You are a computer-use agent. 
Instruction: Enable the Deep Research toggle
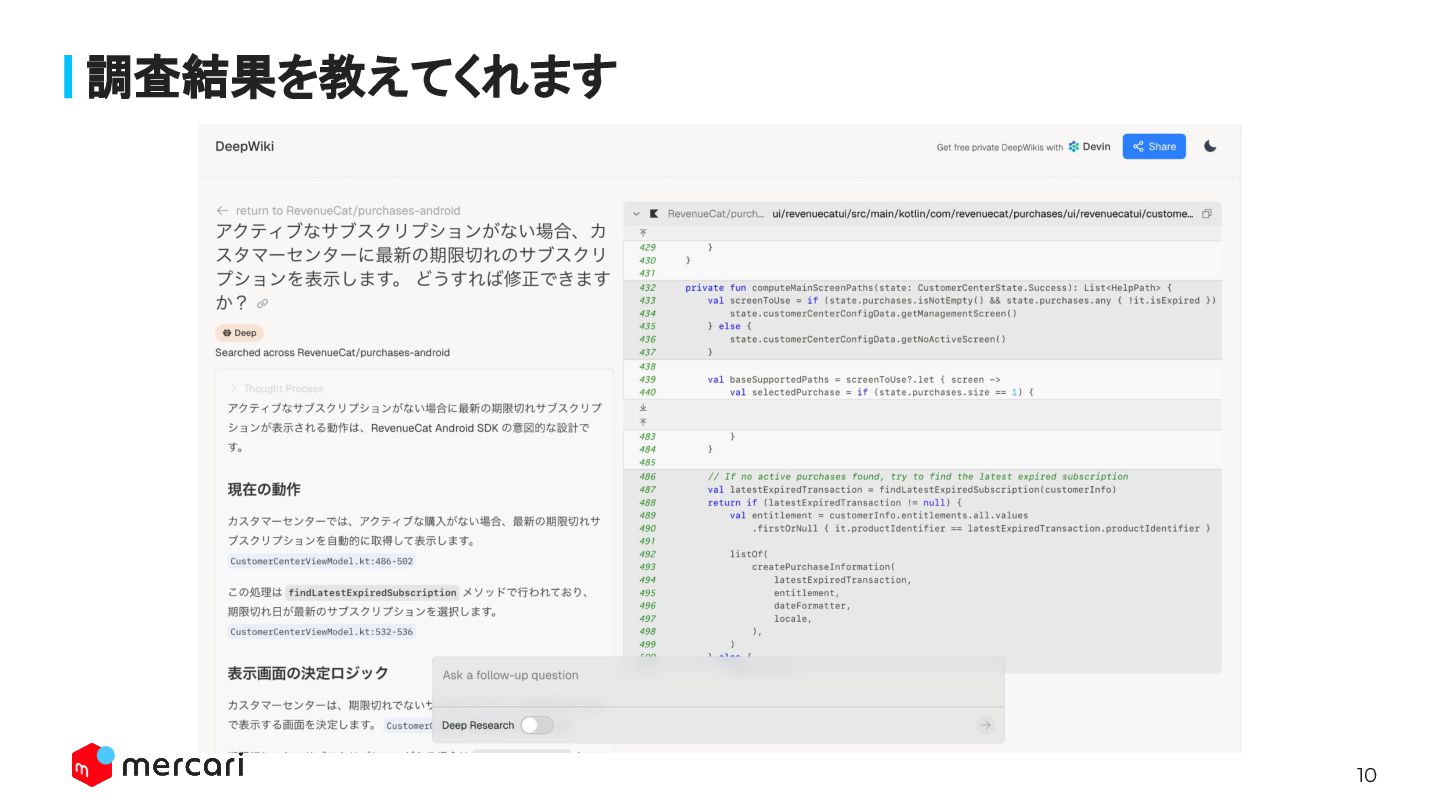(x=536, y=725)
